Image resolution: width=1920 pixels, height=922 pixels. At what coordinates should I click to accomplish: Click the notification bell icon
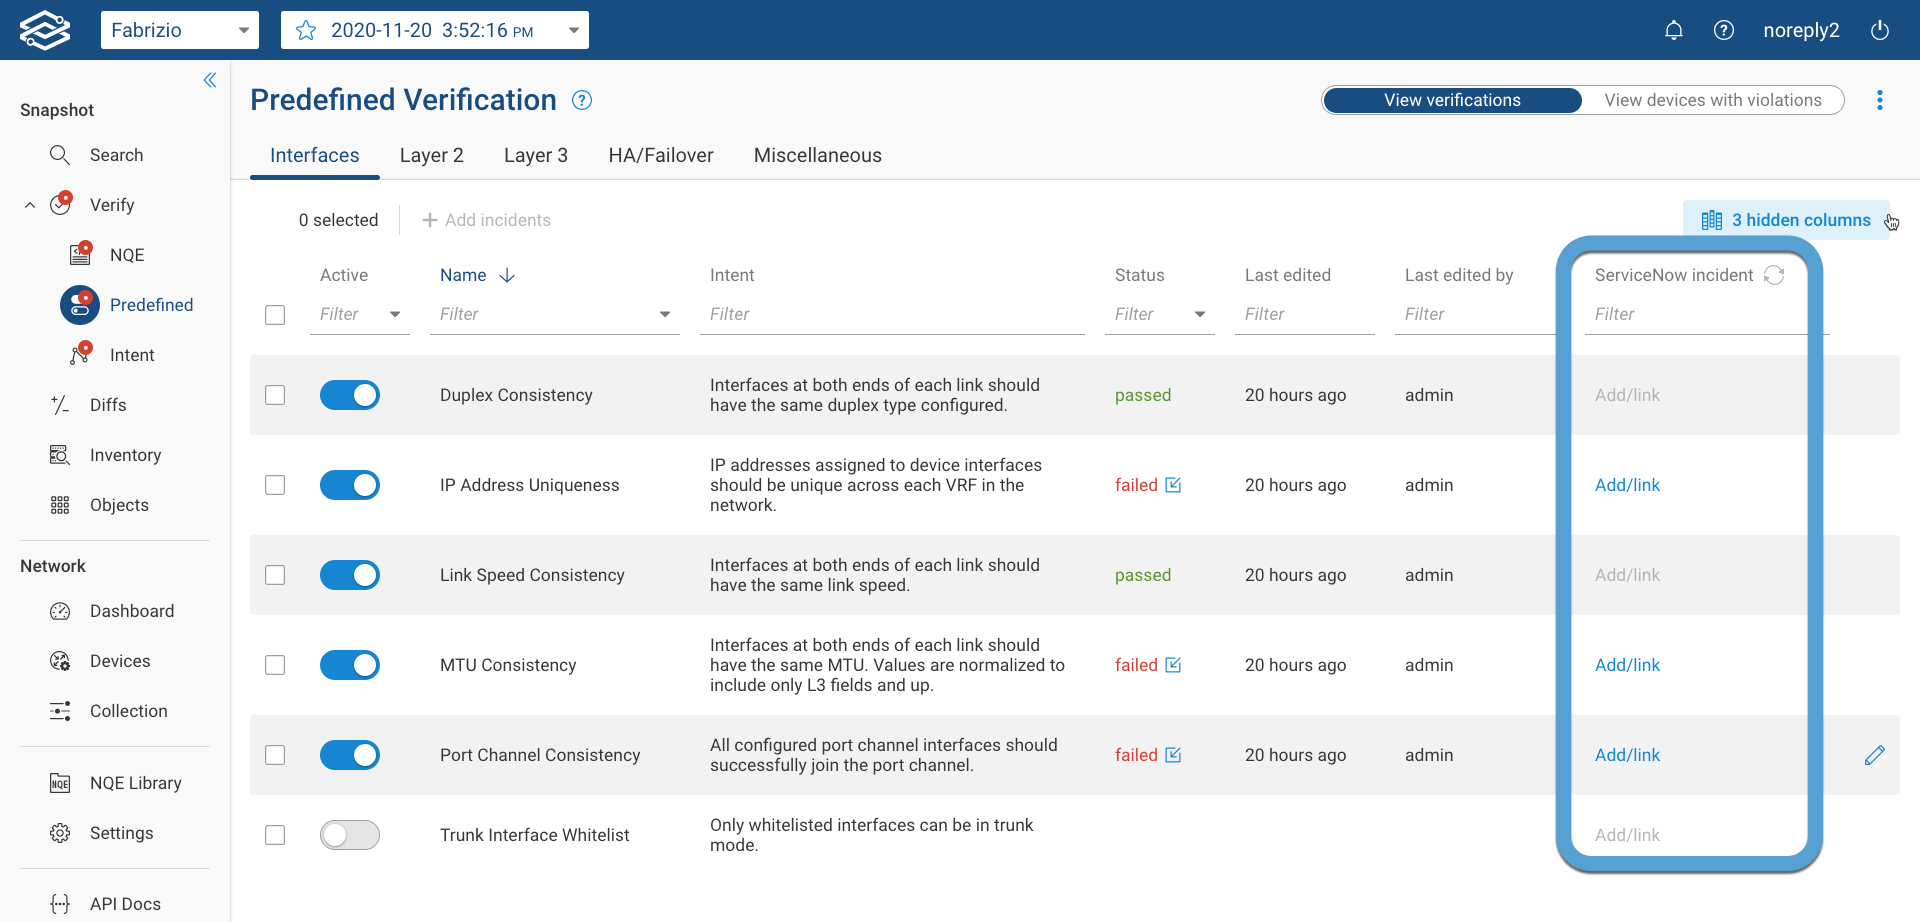pyautogui.click(x=1674, y=30)
